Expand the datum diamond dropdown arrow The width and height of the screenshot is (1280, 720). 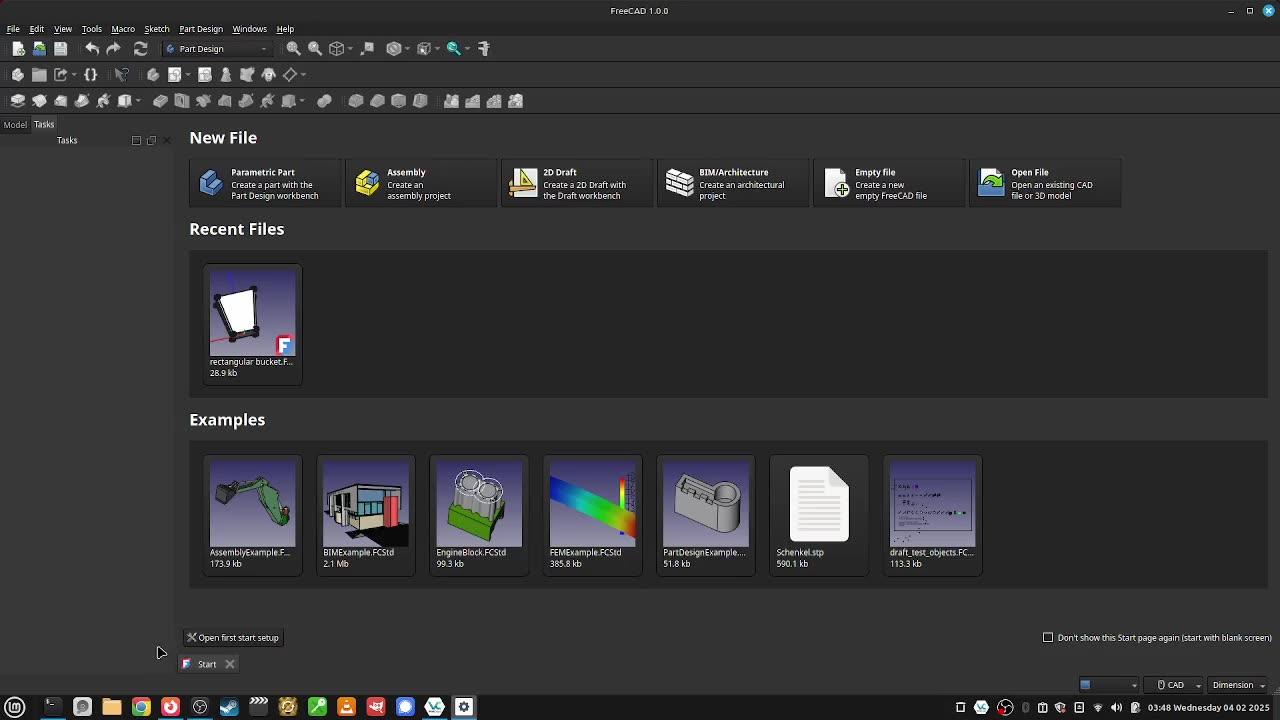[302, 74]
